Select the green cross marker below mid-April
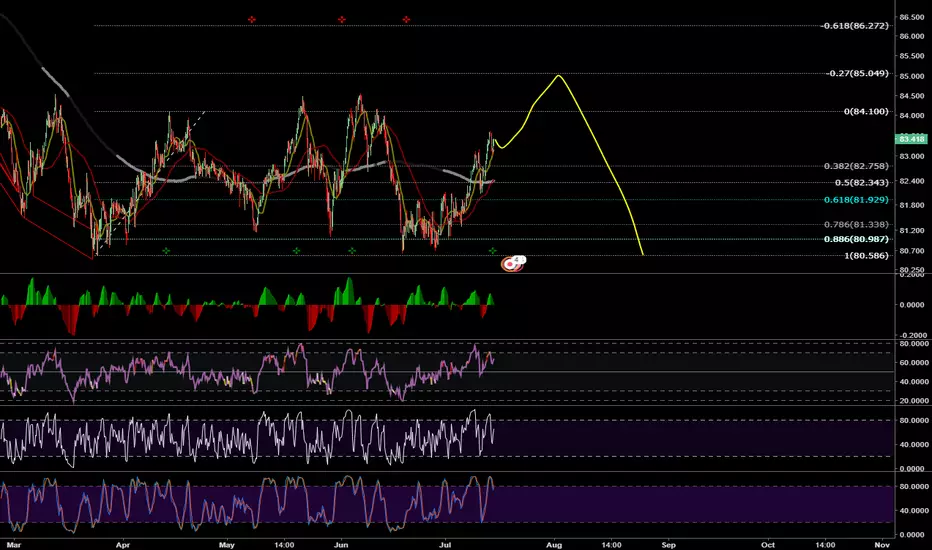This screenshot has width=932, height=550. 166,251
